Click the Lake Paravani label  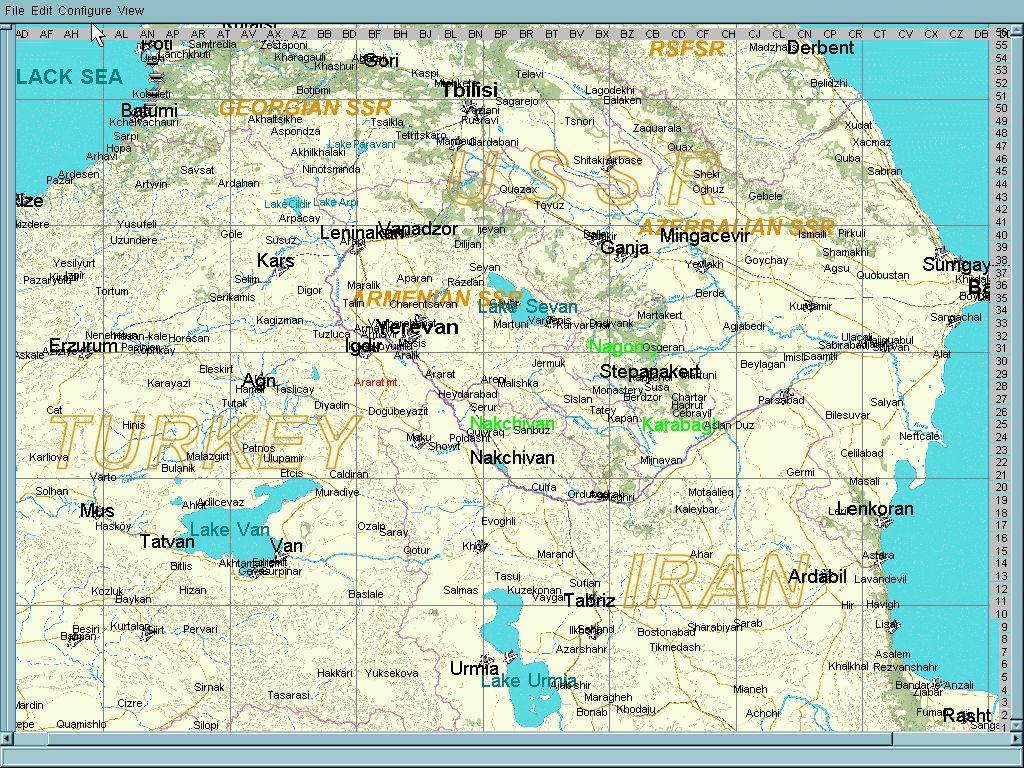tap(362, 144)
